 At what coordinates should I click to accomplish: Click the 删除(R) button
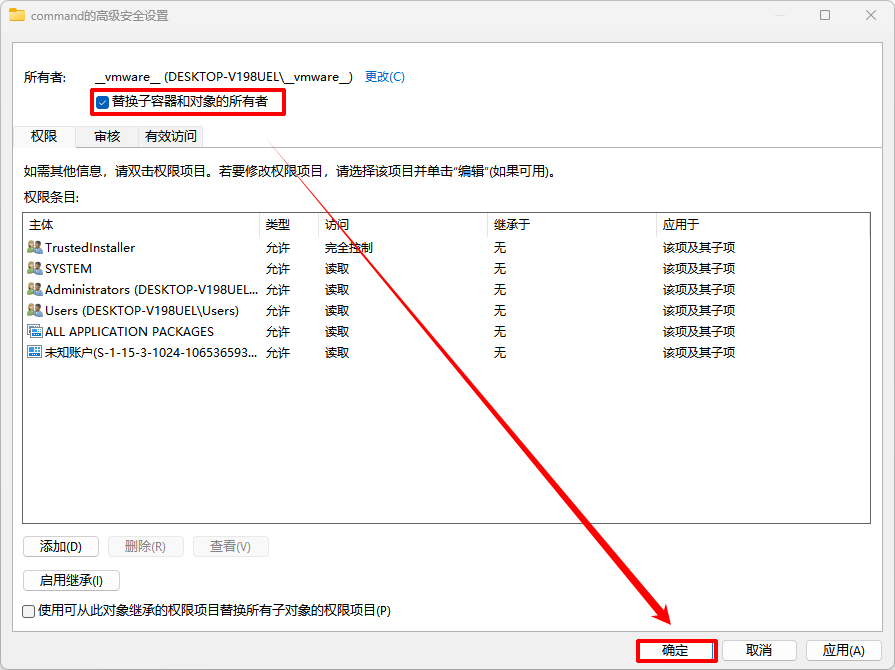tap(146, 547)
